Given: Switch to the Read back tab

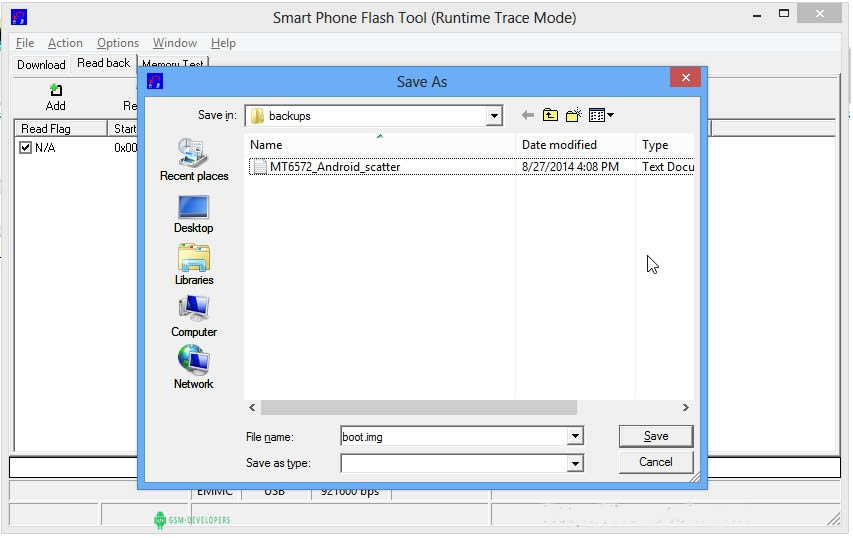Looking at the screenshot, I should (103, 63).
